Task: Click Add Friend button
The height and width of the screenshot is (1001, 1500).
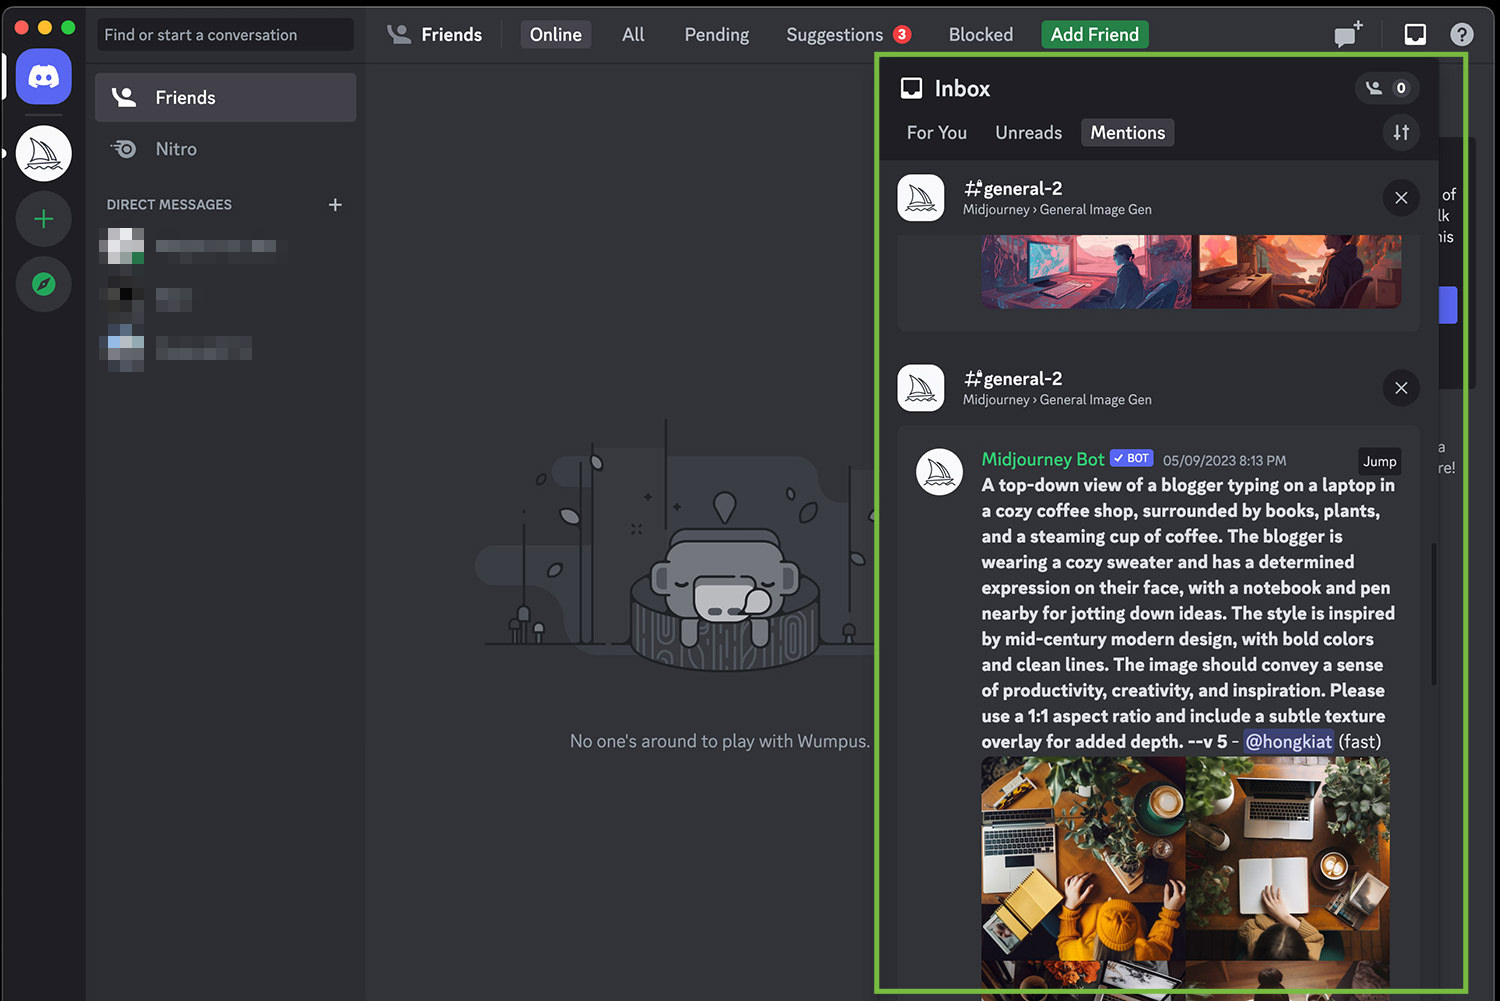Action: (1095, 34)
